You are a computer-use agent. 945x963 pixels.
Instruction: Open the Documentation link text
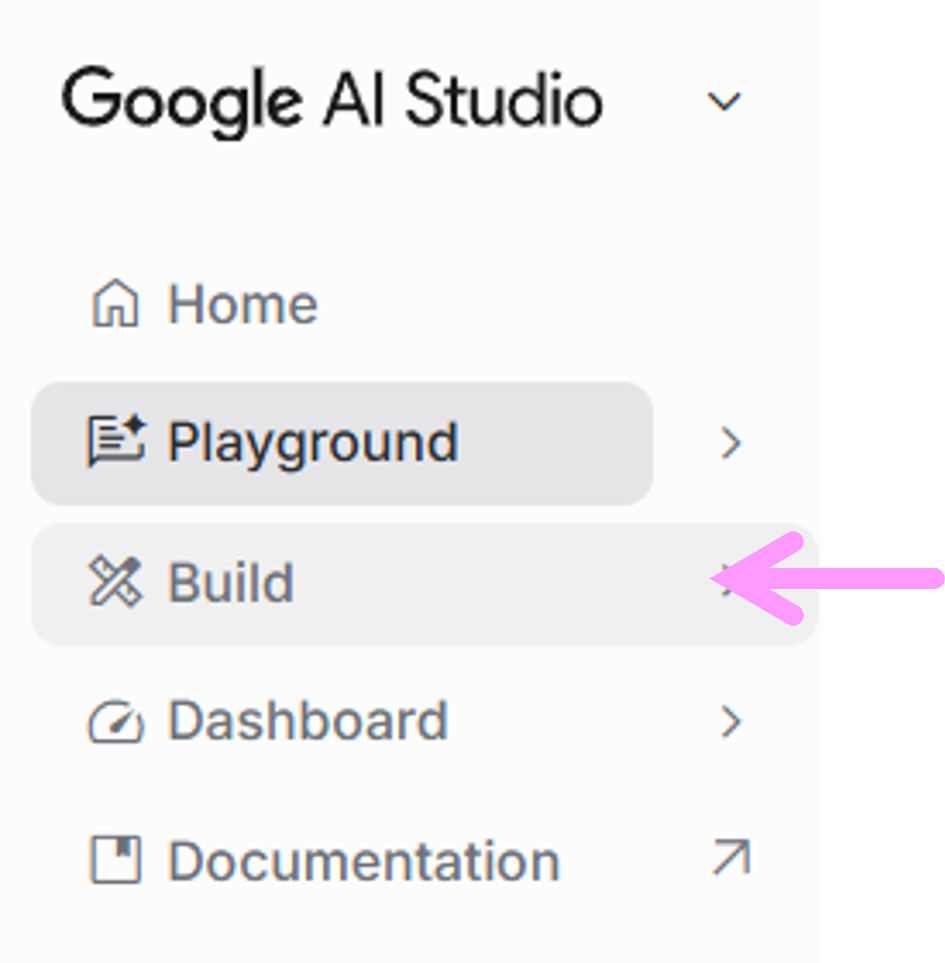pos(363,861)
